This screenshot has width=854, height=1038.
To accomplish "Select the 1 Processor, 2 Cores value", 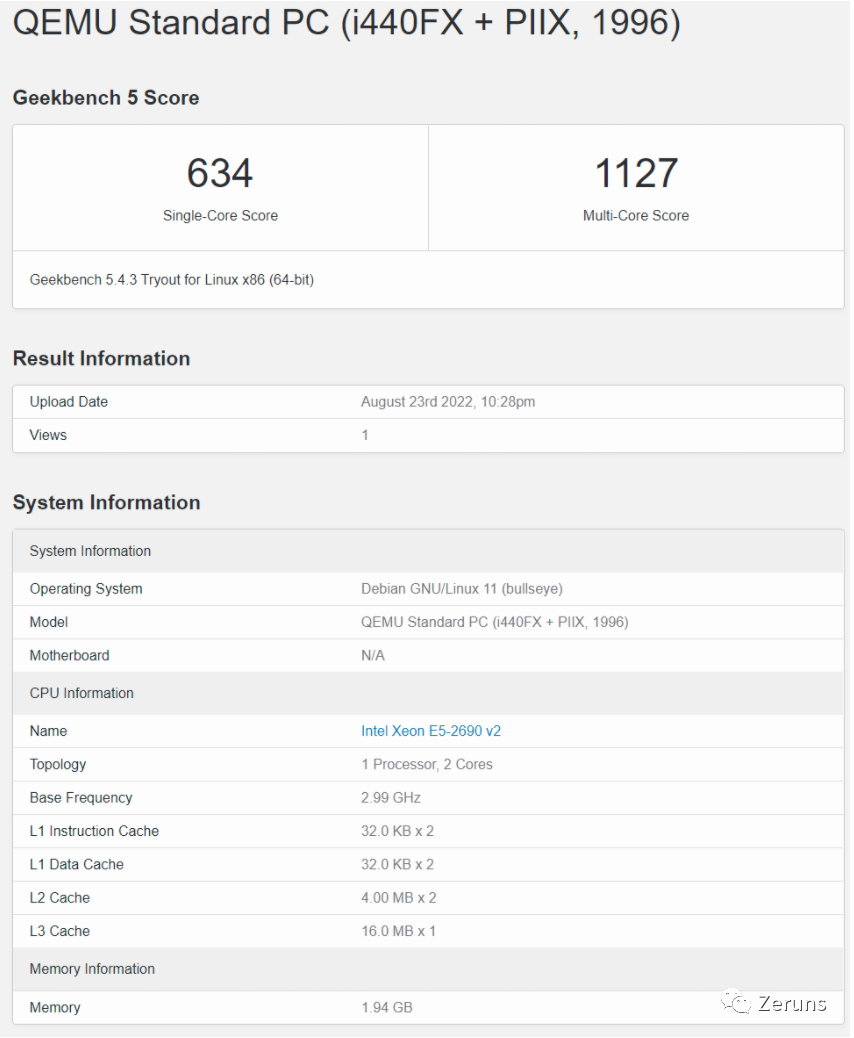I will [426, 765].
